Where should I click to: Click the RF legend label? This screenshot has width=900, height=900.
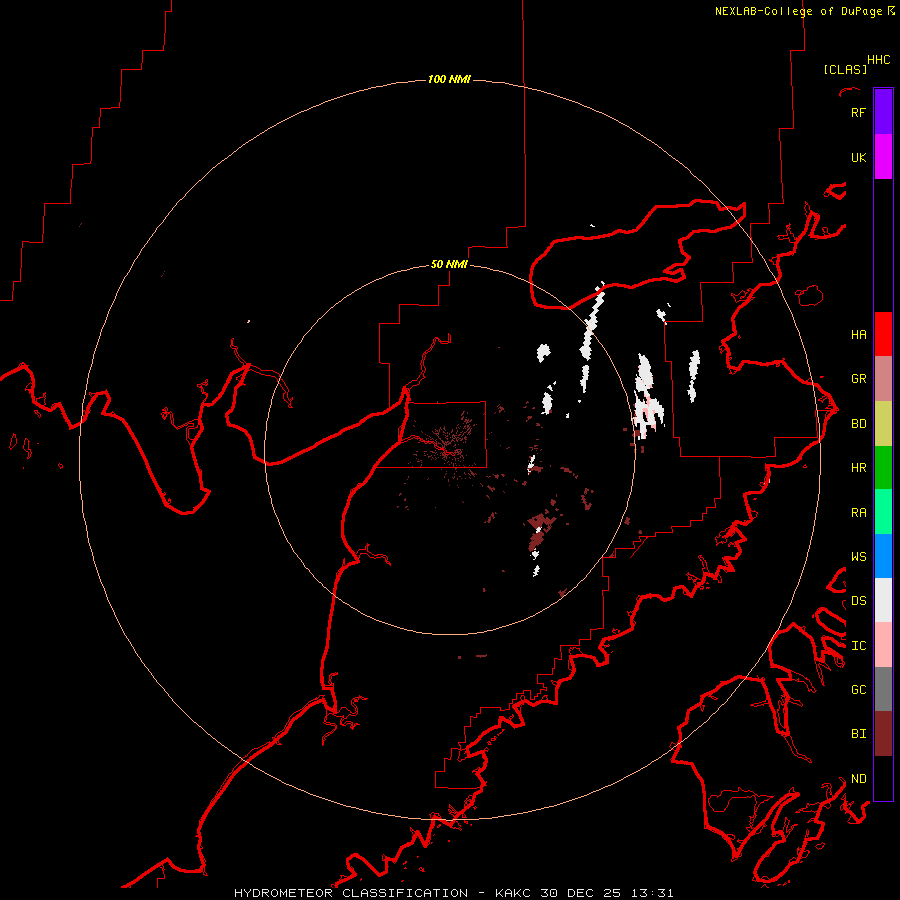(858, 112)
